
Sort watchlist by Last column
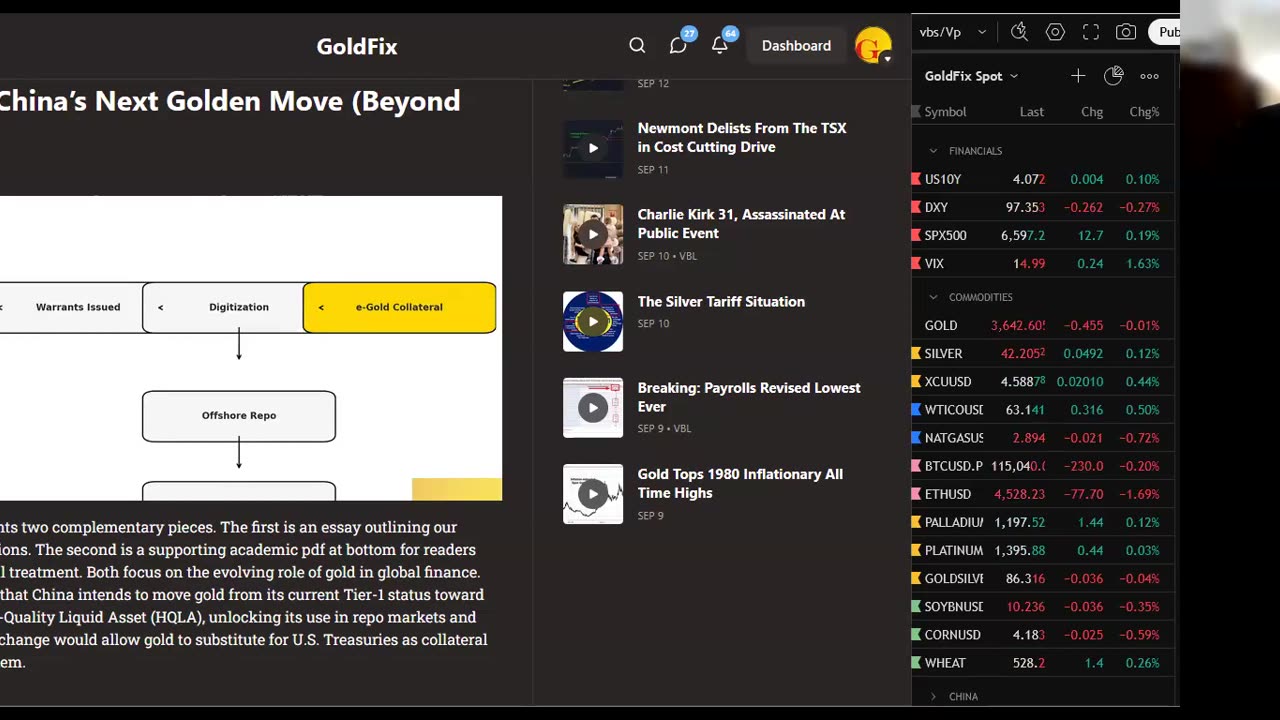tap(1031, 112)
